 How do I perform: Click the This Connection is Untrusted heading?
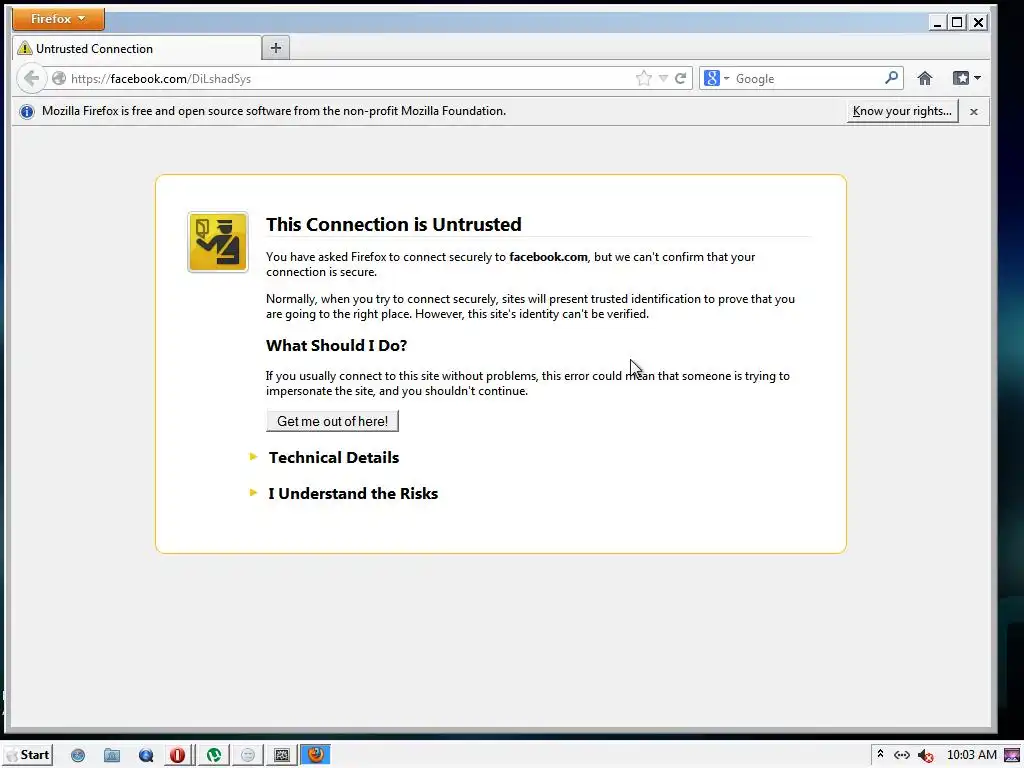point(393,224)
